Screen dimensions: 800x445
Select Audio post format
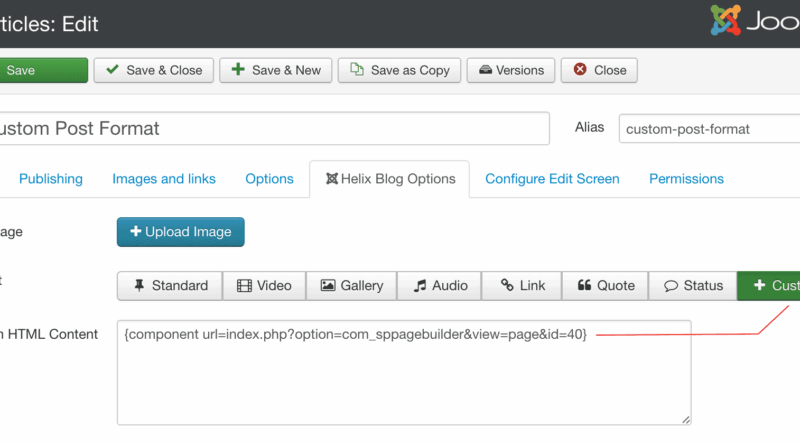point(440,286)
